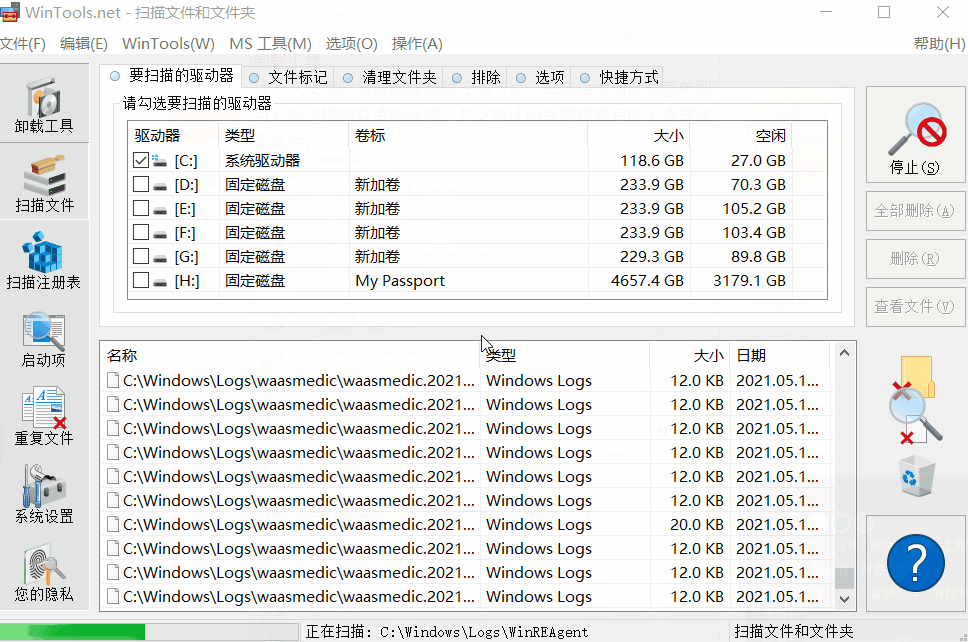The height and width of the screenshot is (642, 968).
Task: Click the G: drive disk icon
Action: pos(160,258)
